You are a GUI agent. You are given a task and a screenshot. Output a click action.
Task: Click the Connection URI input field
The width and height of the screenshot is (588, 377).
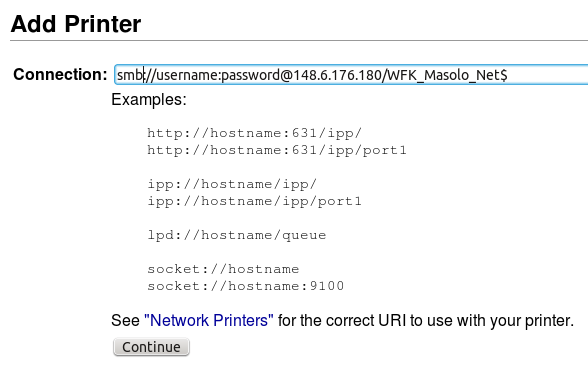click(x=351, y=75)
